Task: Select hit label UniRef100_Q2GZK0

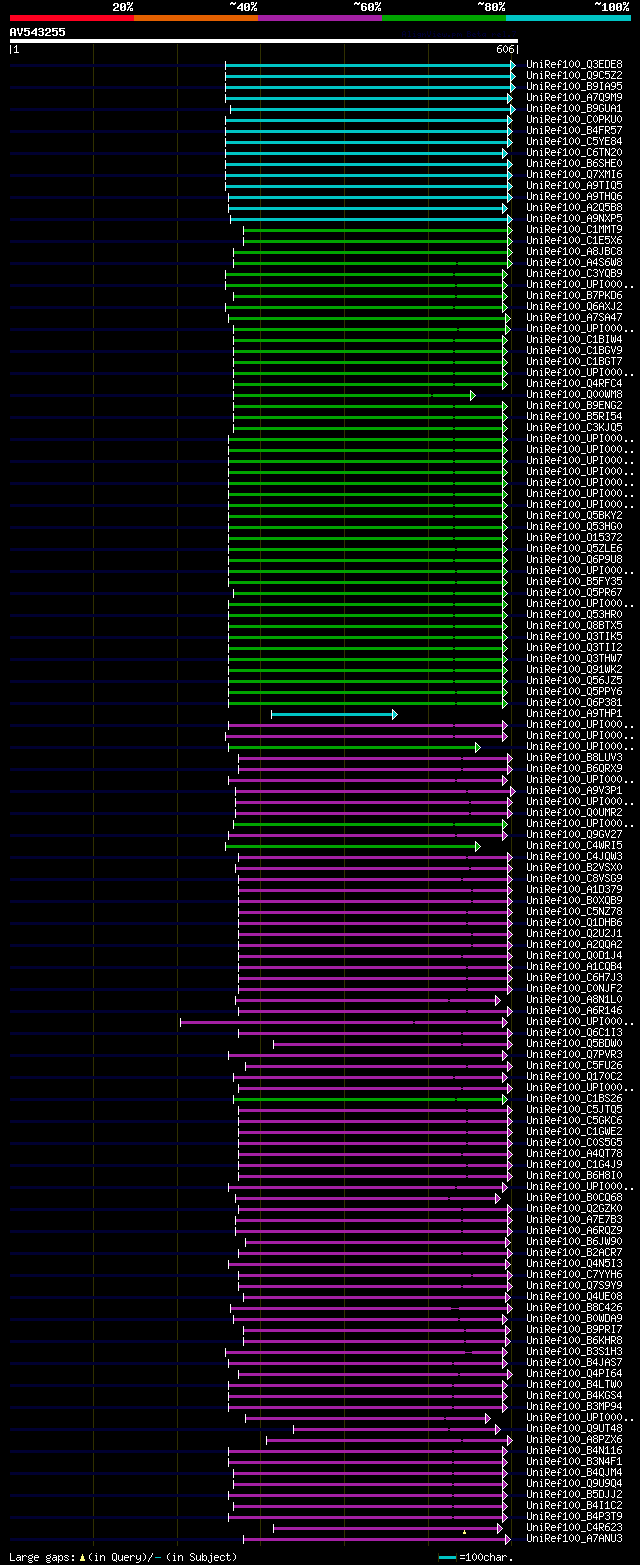Action: (574, 1208)
